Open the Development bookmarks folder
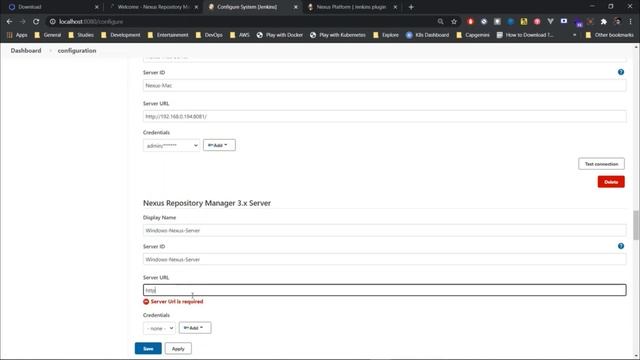Screen dimensions: 640x360 pos(120,35)
